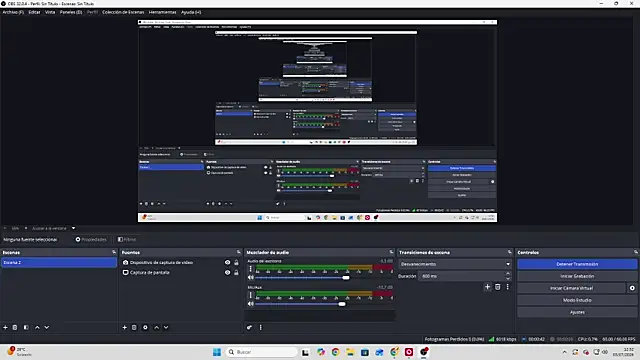The width and height of the screenshot is (640, 360).
Task: Select the Dispositivo de captura de video row
Action: (180, 262)
